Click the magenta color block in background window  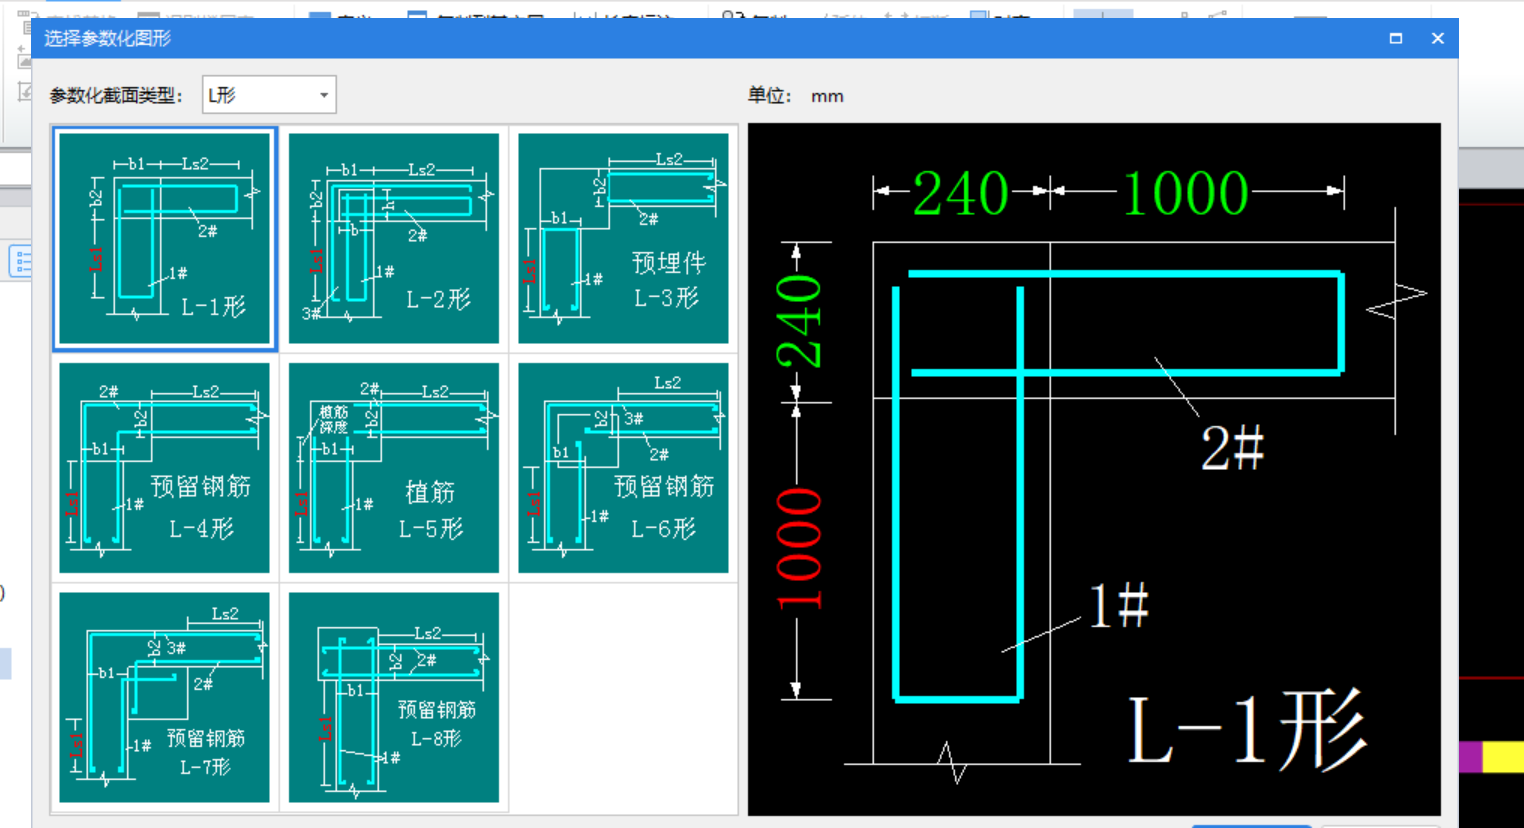[x=1470, y=756]
